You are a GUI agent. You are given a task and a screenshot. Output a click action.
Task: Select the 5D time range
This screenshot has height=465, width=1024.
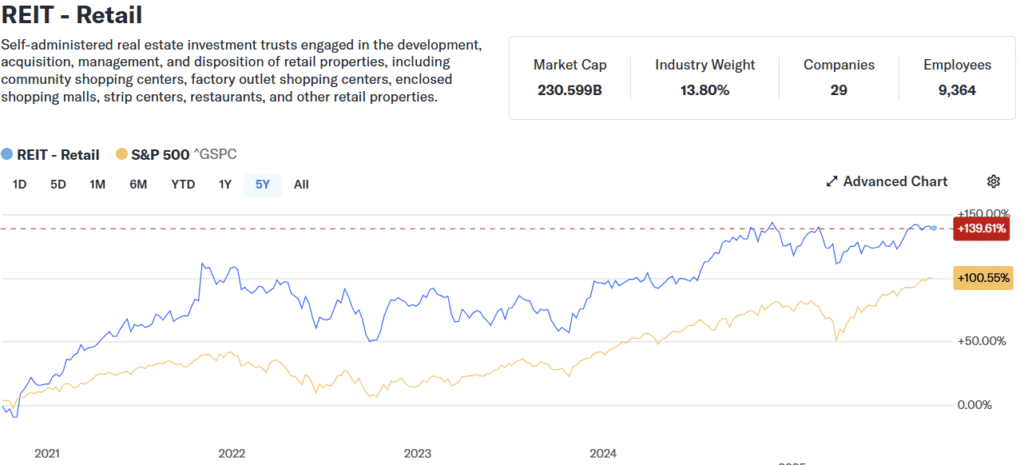(x=58, y=184)
